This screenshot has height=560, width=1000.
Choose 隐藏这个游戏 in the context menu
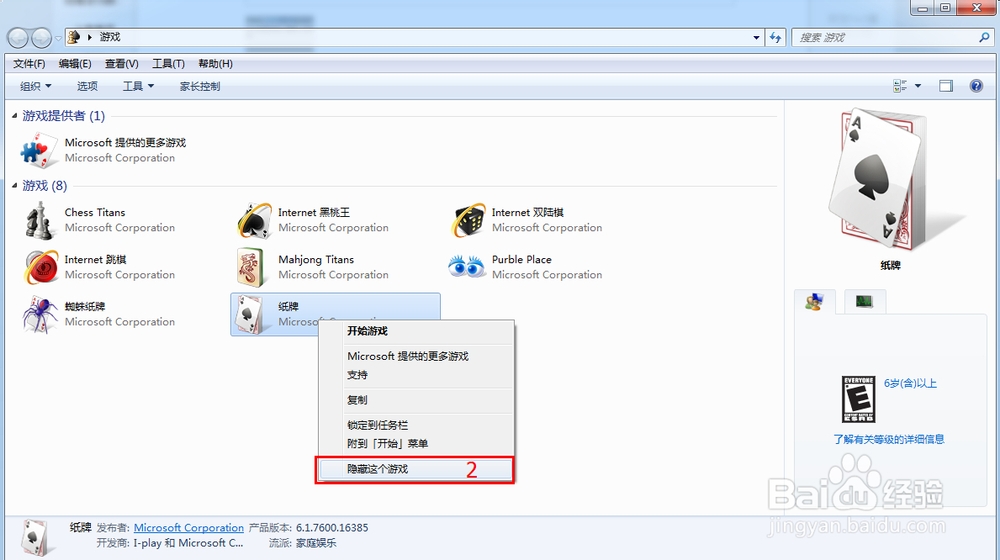416,469
